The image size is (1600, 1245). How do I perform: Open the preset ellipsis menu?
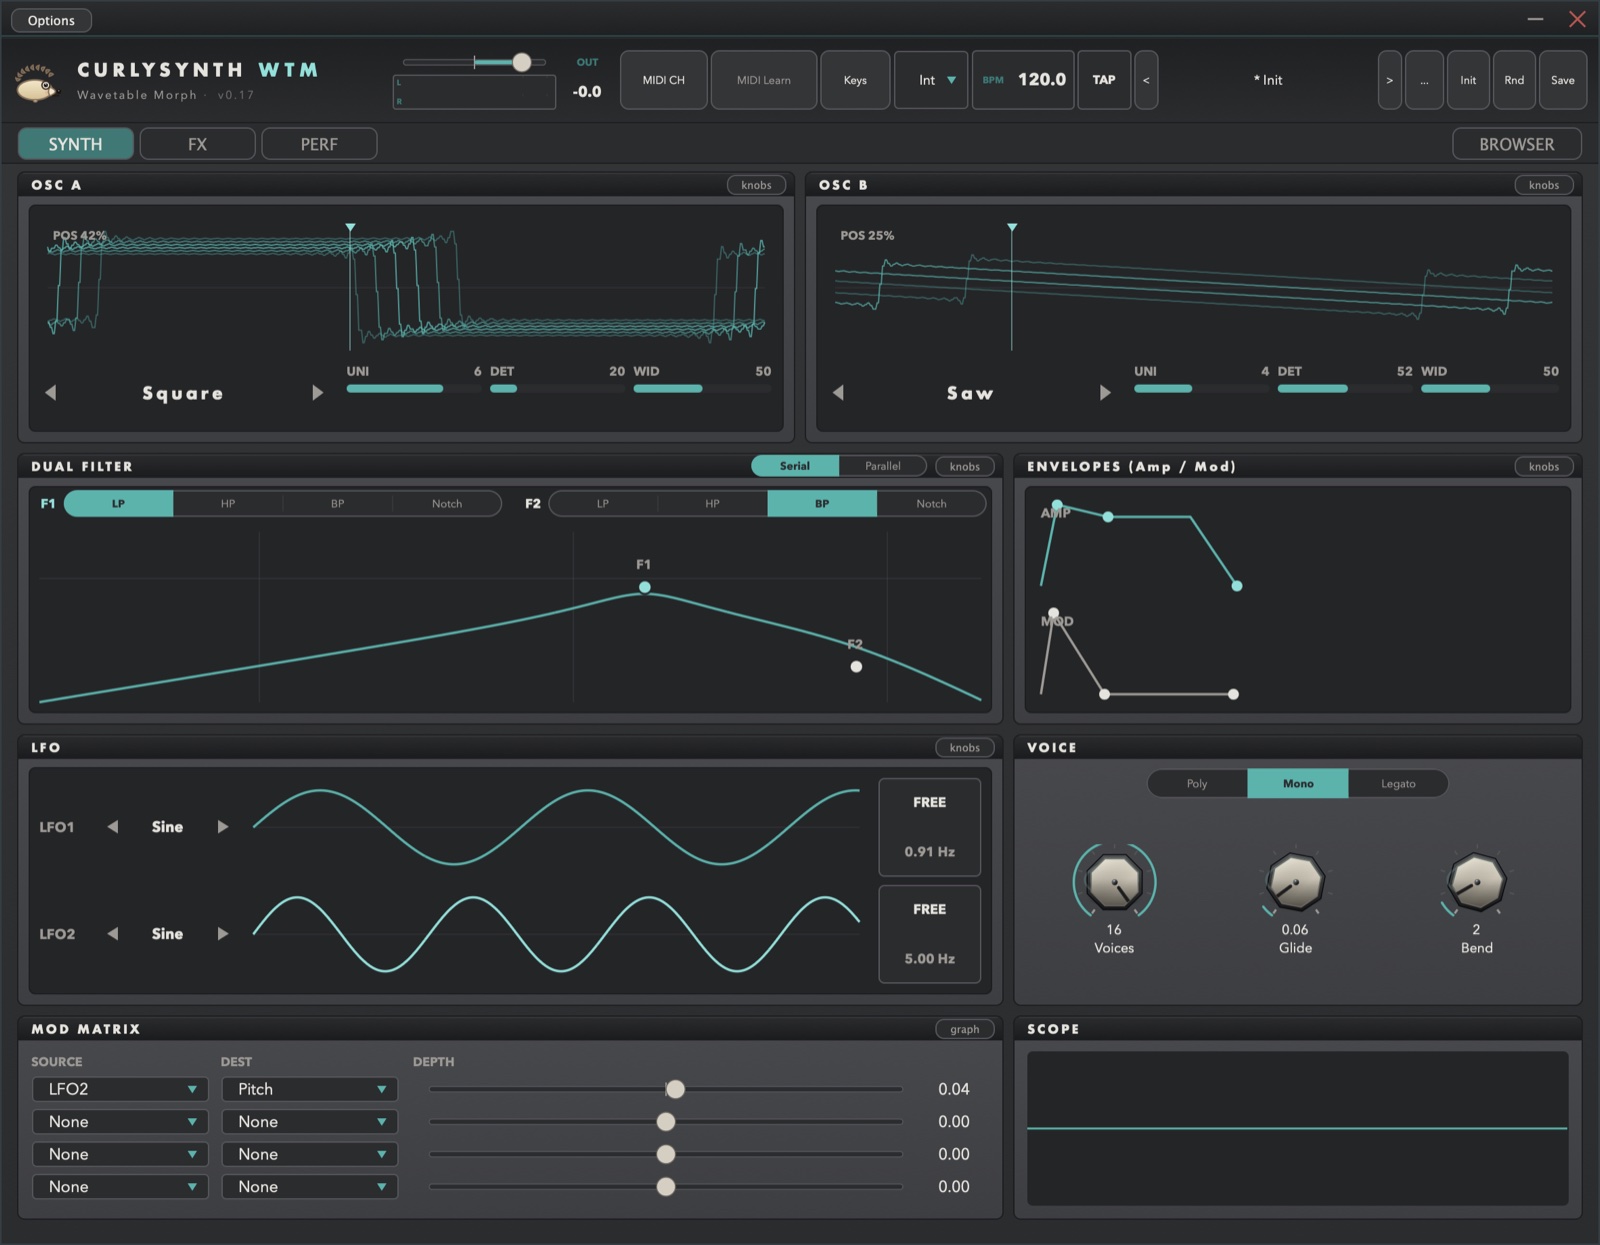tap(1424, 80)
